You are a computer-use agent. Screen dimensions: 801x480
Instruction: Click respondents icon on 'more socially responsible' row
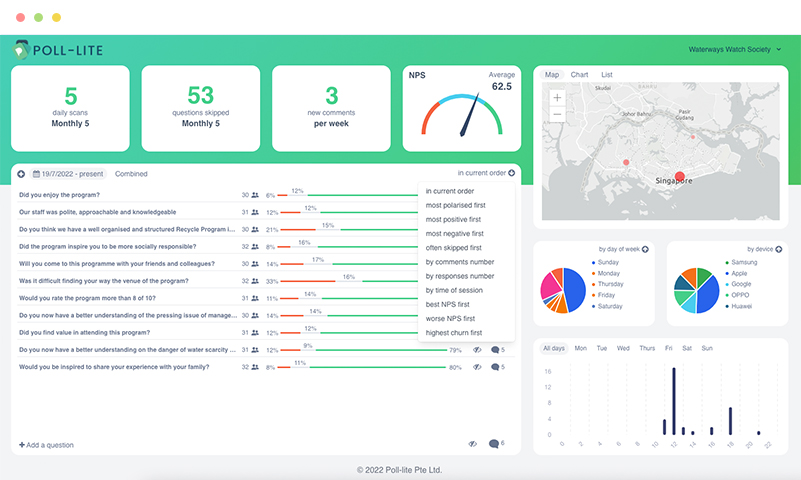[x=255, y=247]
